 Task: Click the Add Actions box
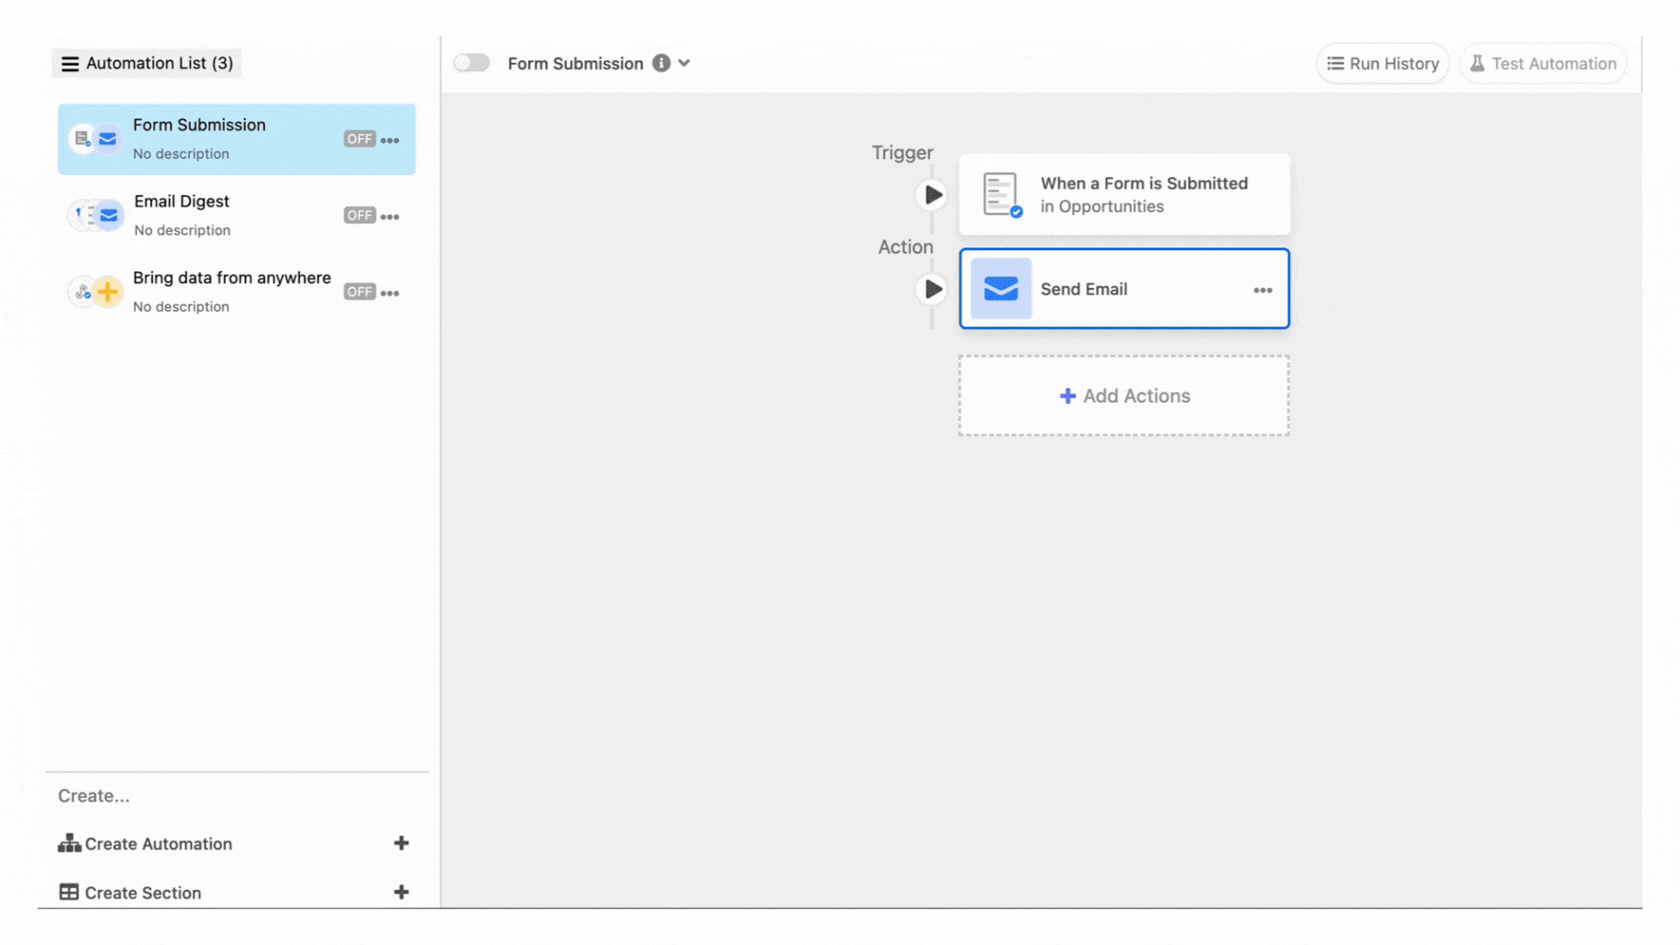click(x=1124, y=396)
